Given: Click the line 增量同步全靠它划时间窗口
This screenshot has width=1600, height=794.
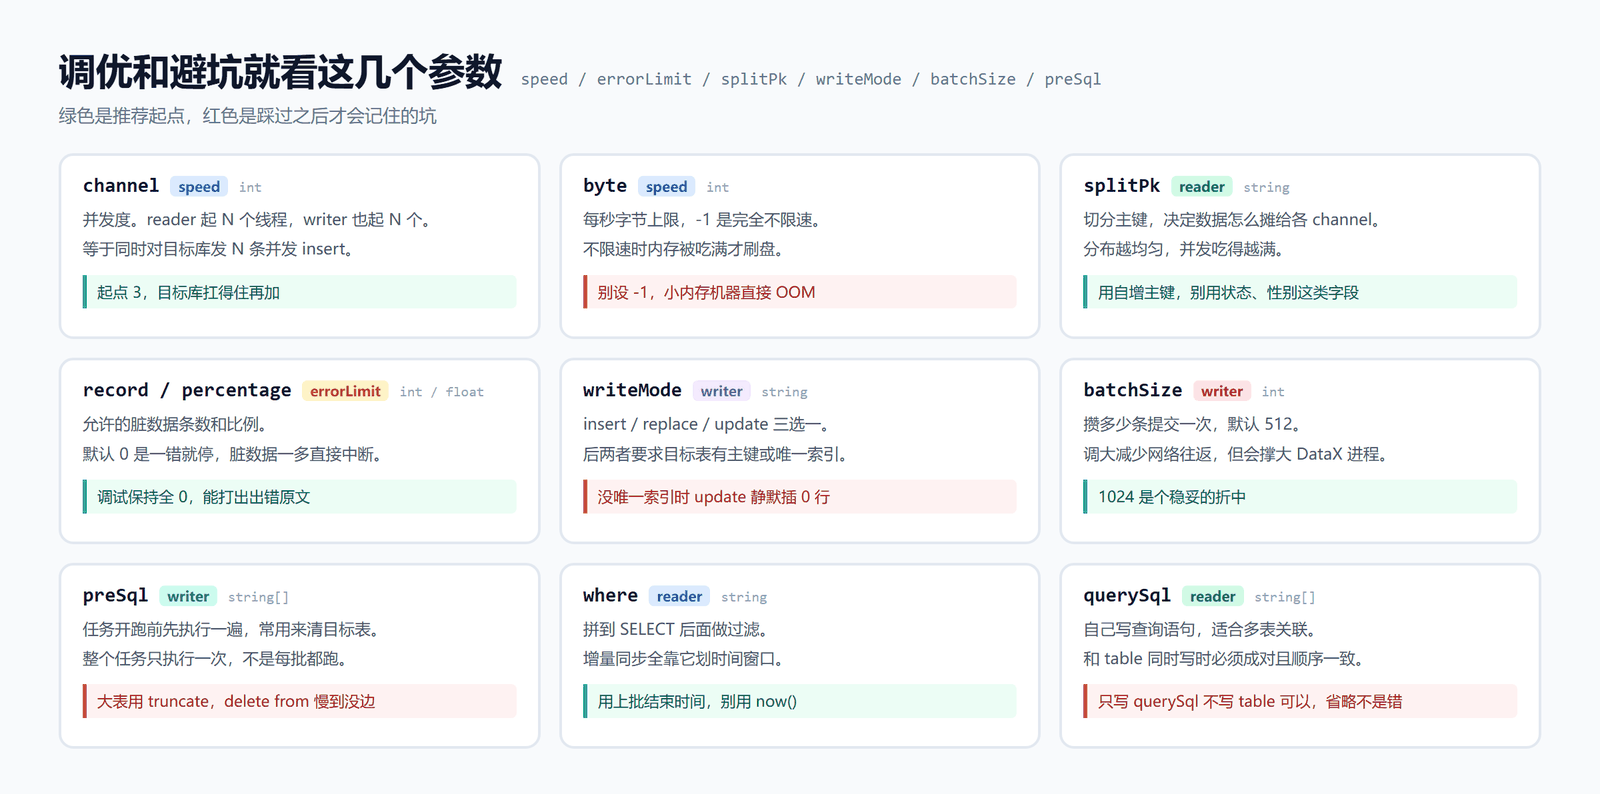Looking at the screenshot, I should click(x=685, y=659).
